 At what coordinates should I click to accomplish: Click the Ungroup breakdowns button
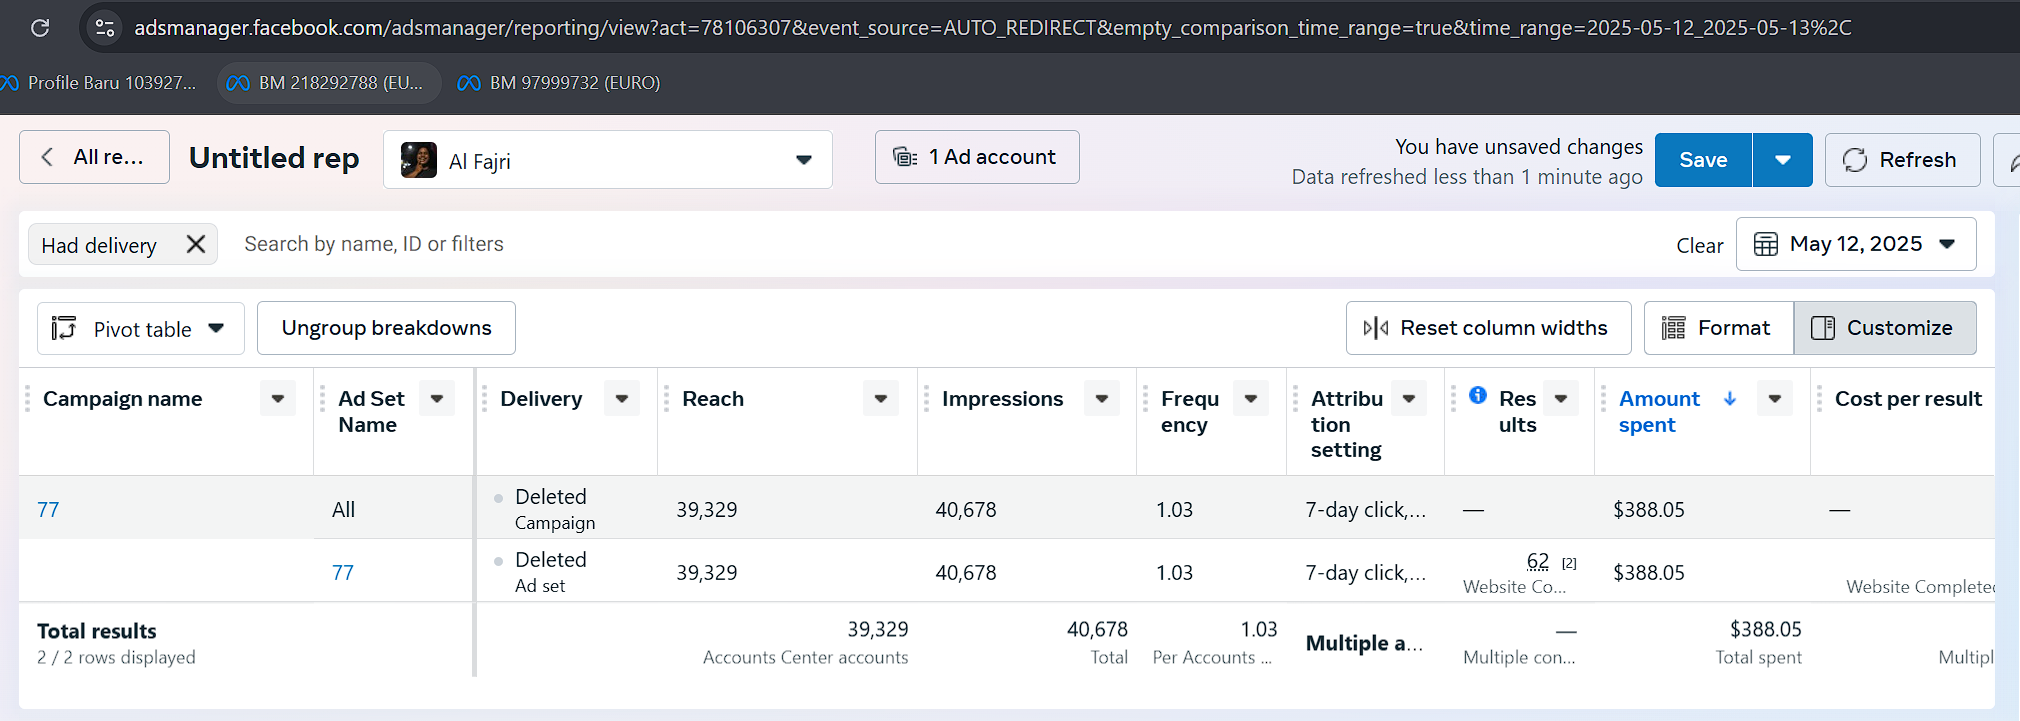click(x=386, y=328)
